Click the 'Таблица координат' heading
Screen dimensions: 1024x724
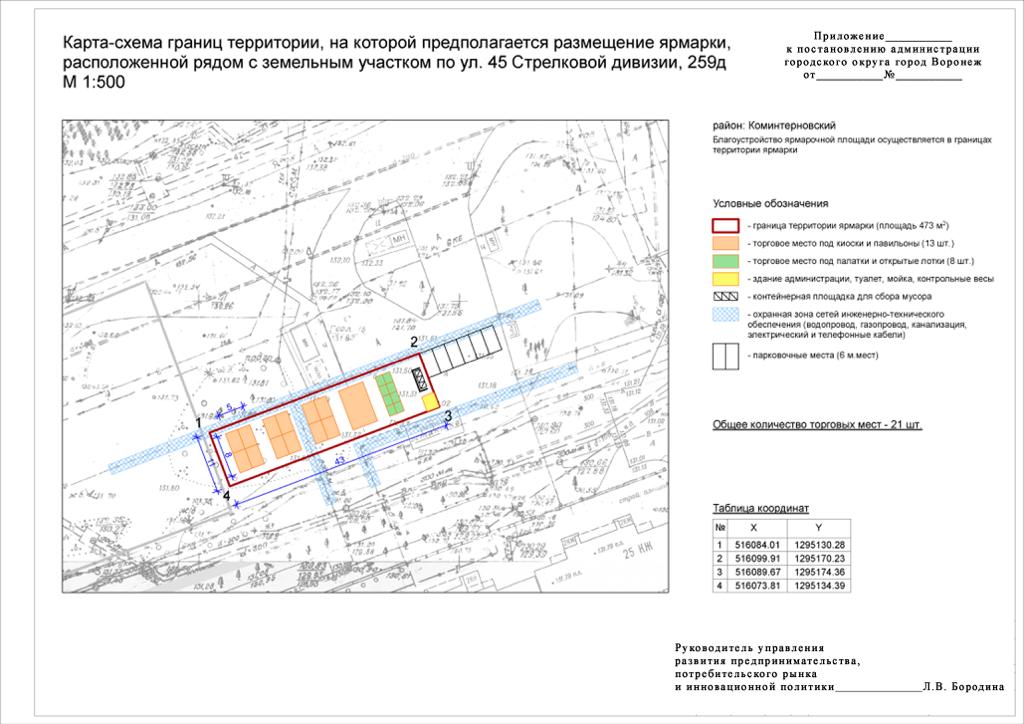[x=760, y=508]
